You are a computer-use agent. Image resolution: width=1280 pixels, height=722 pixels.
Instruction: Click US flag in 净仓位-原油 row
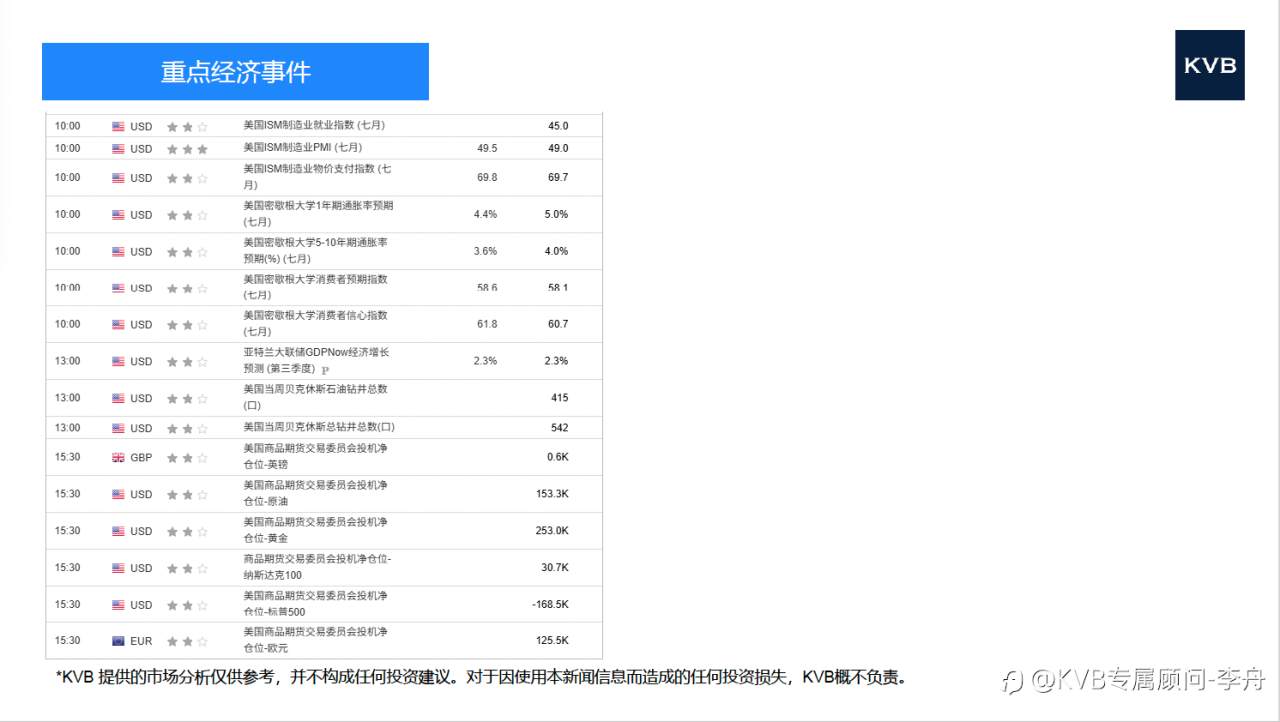tap(118, 495)
